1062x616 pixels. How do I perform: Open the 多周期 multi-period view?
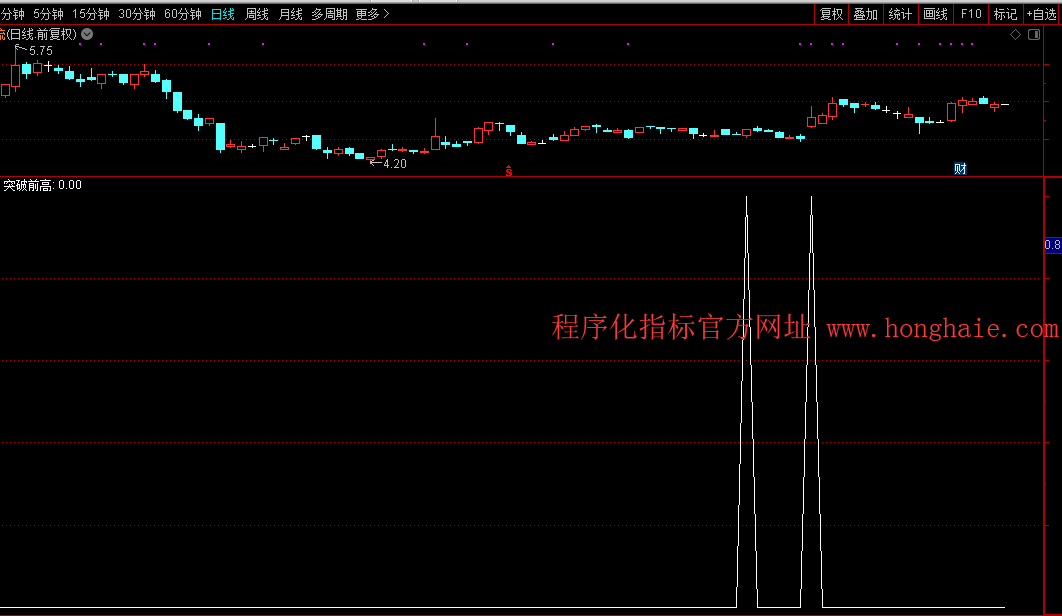[329, 14]
